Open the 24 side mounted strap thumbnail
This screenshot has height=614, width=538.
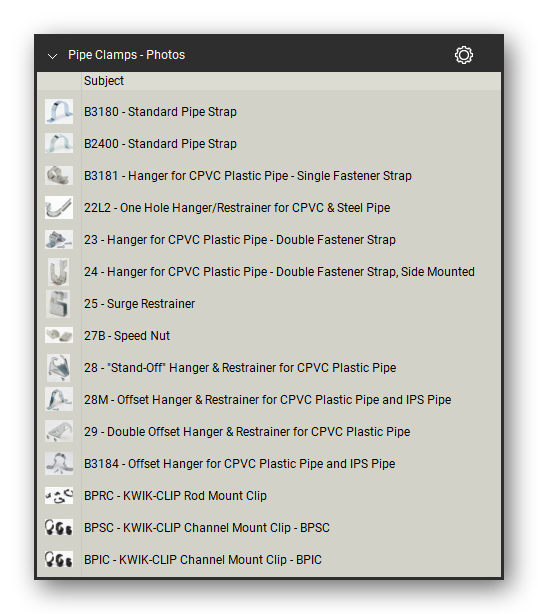click(x=59, y=272)
